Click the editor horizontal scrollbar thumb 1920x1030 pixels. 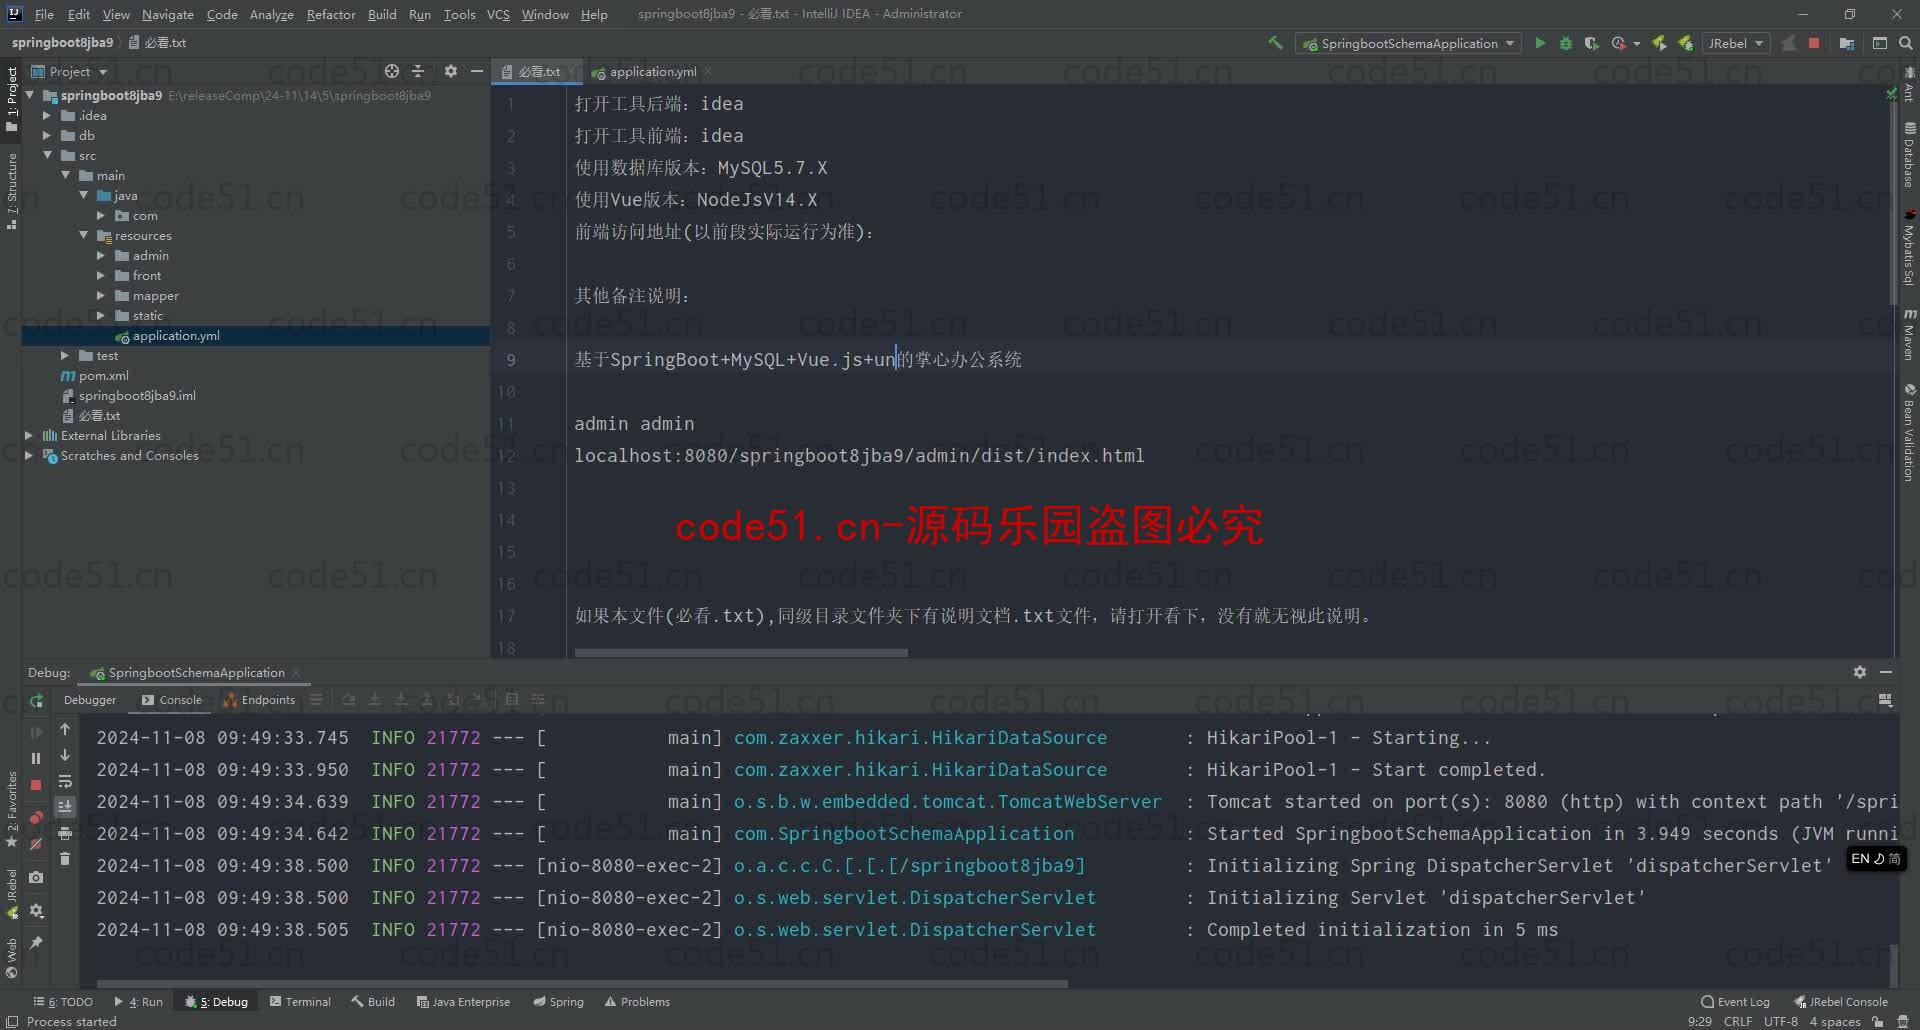(741, 653)
